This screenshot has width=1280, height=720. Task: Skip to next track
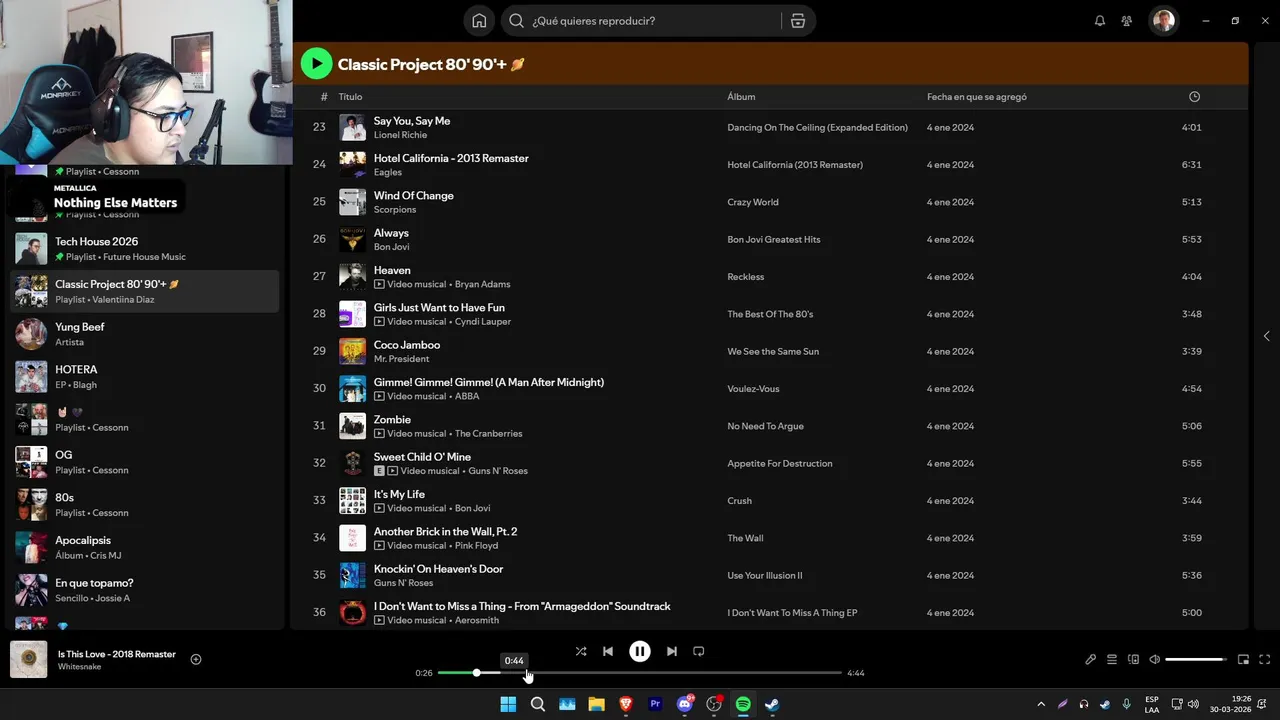672,651
